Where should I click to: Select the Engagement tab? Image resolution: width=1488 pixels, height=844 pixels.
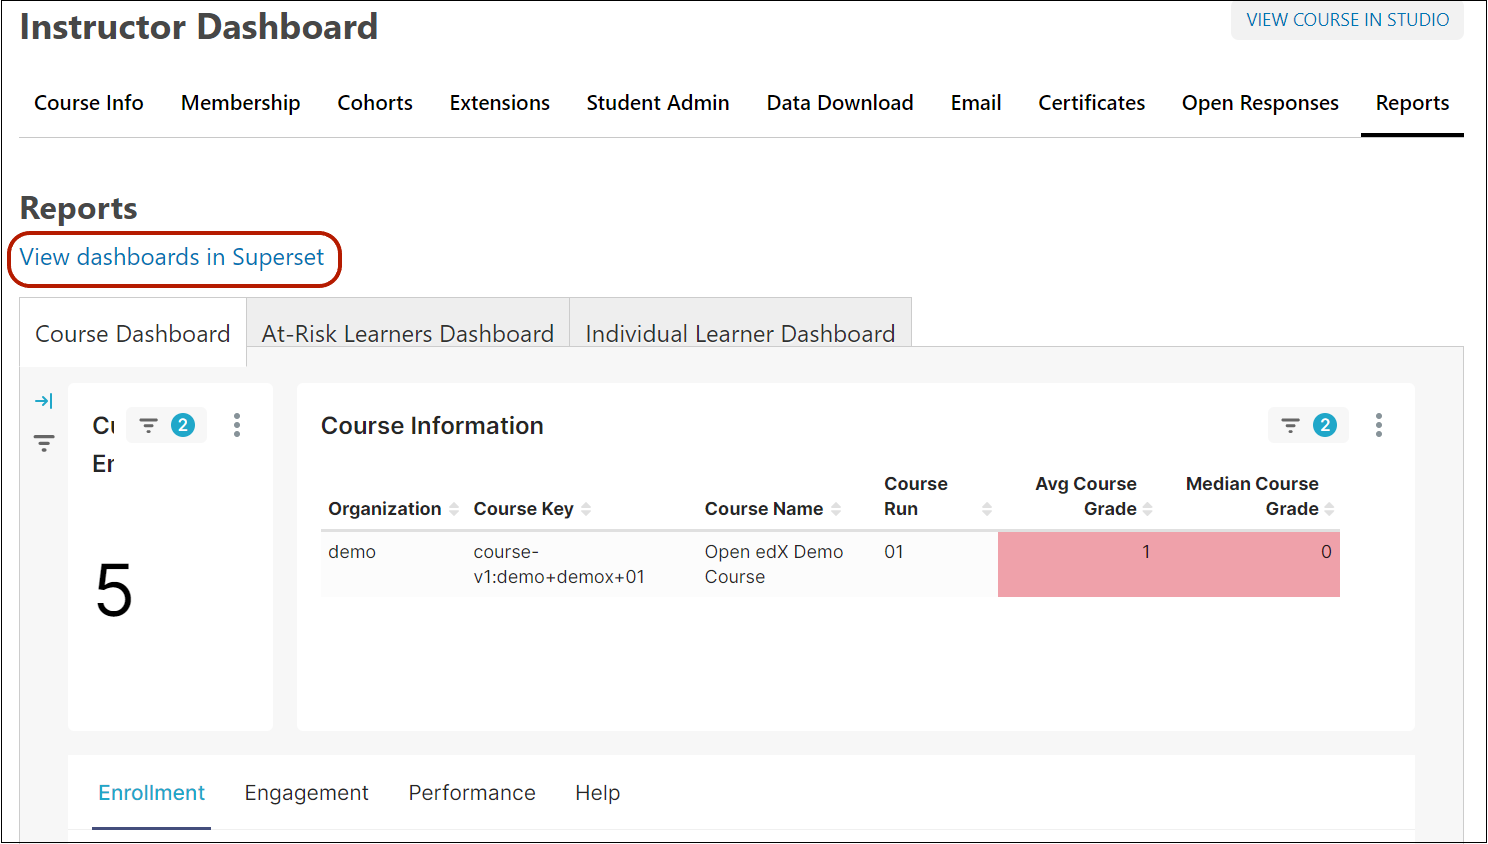pyautogui.click(x=306, y=793)
